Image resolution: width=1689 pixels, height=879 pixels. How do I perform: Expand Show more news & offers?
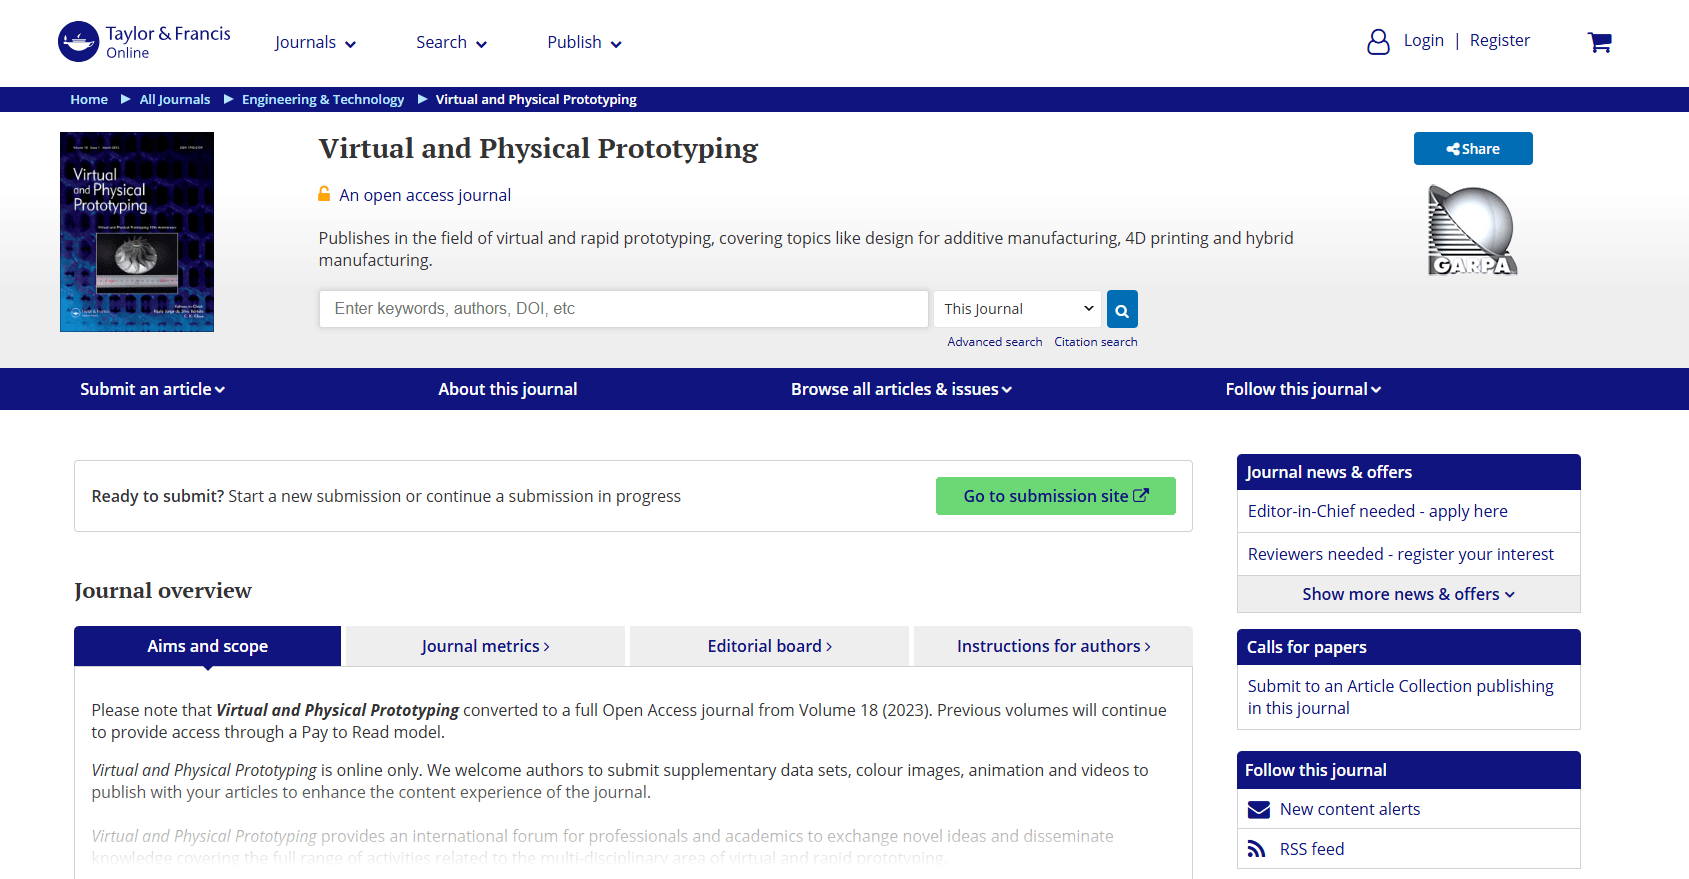[x=1408, y=594]
